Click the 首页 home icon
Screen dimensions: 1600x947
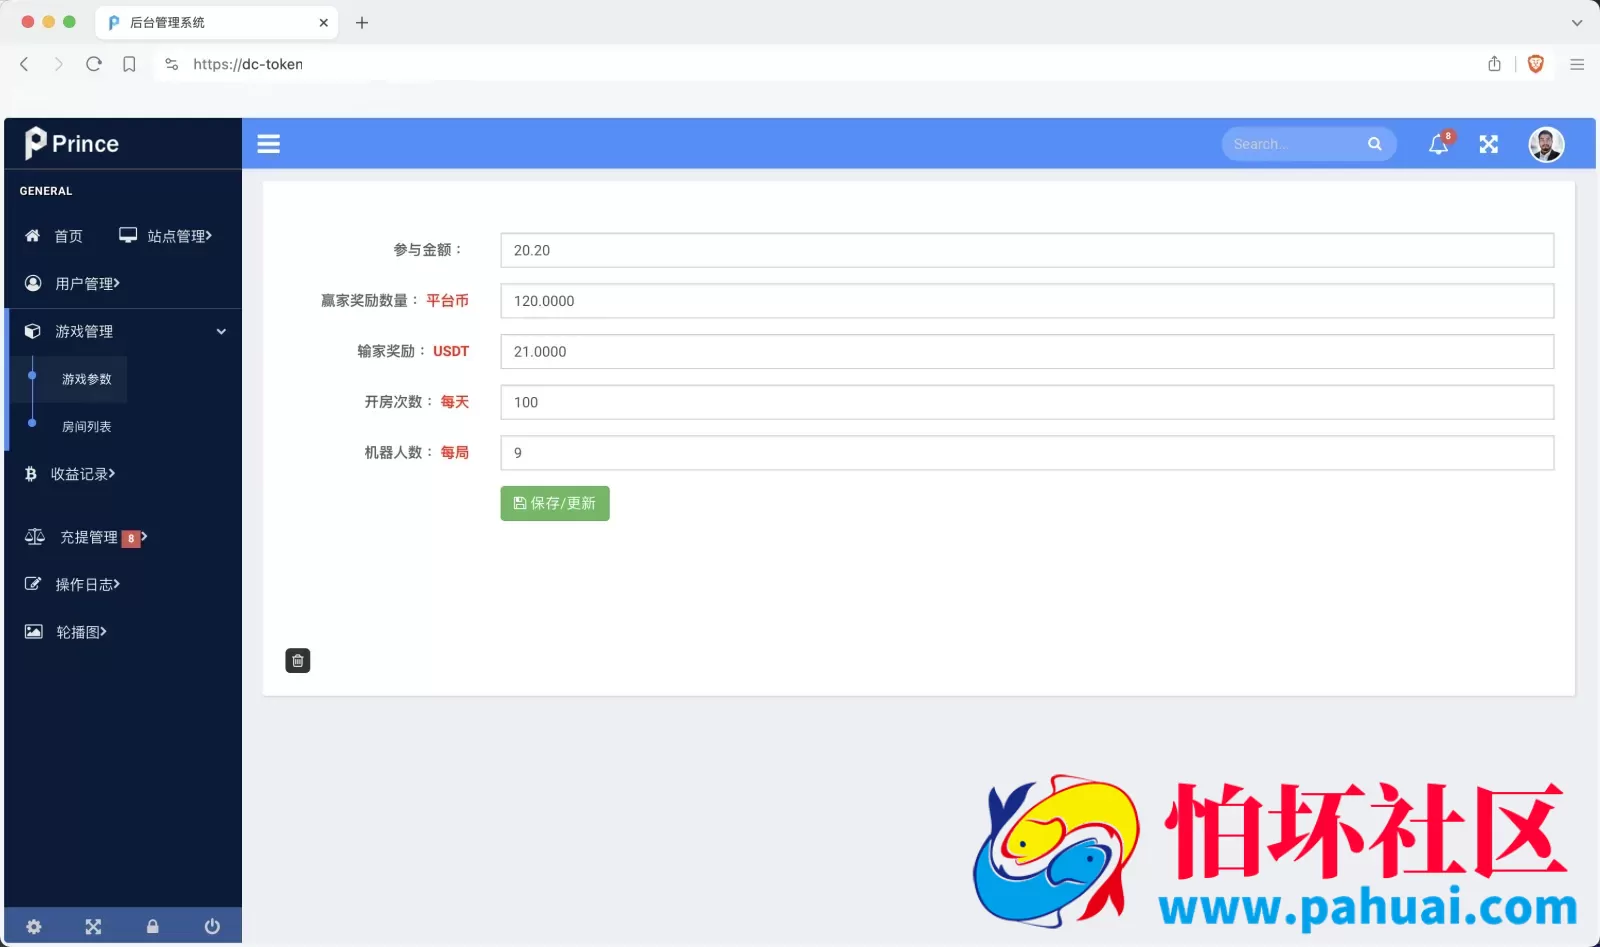tap(33, 236)
